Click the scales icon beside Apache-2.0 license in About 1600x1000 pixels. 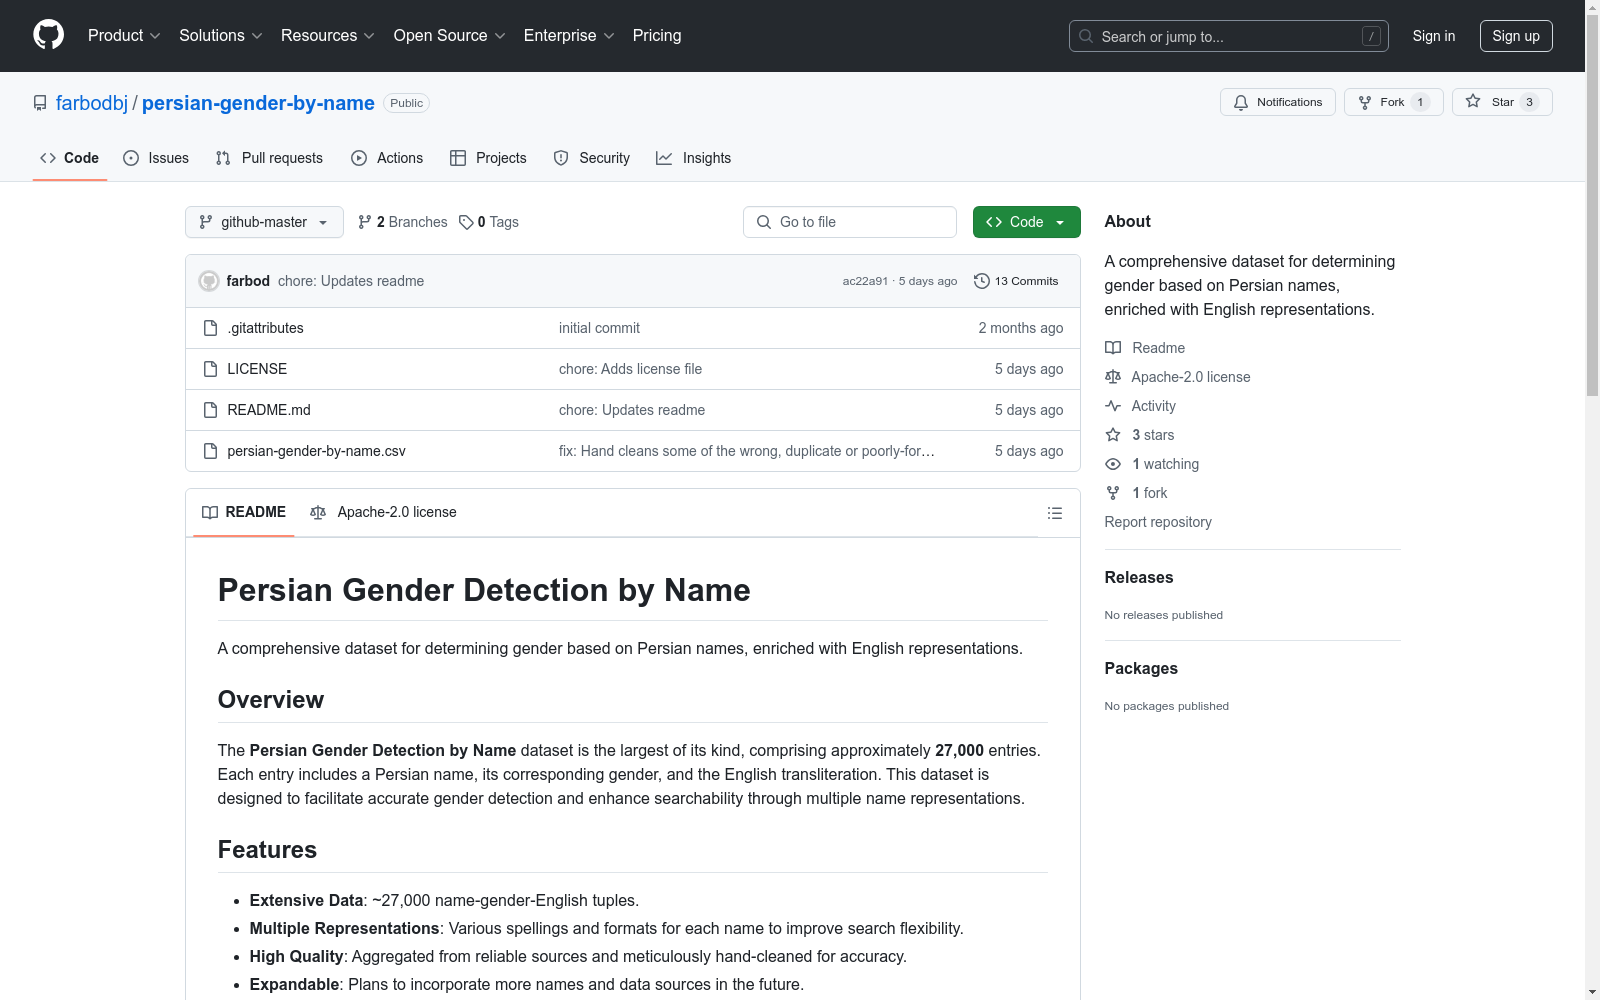(x=1113, y=377)
